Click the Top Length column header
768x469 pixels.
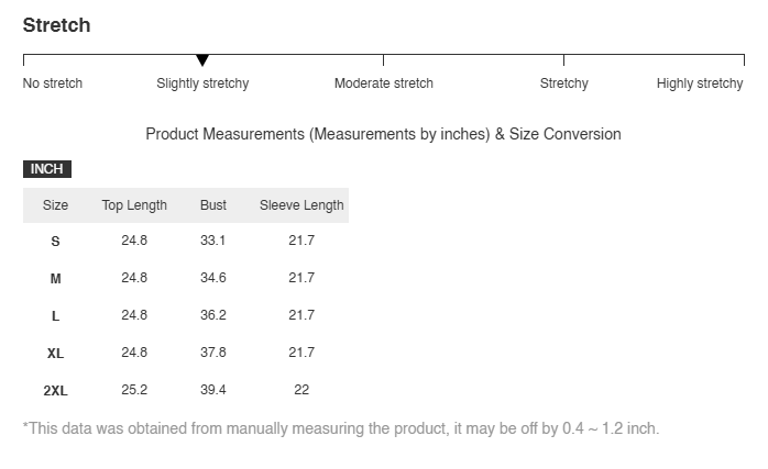134,205
